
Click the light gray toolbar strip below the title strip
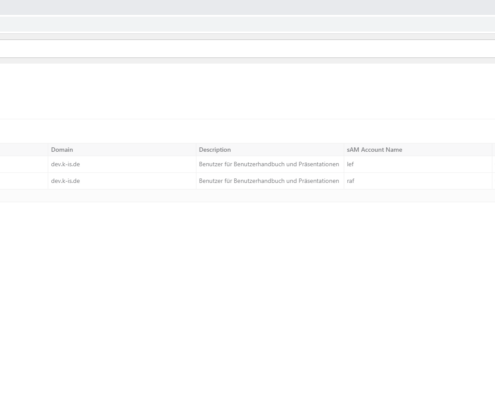(247, 24)
